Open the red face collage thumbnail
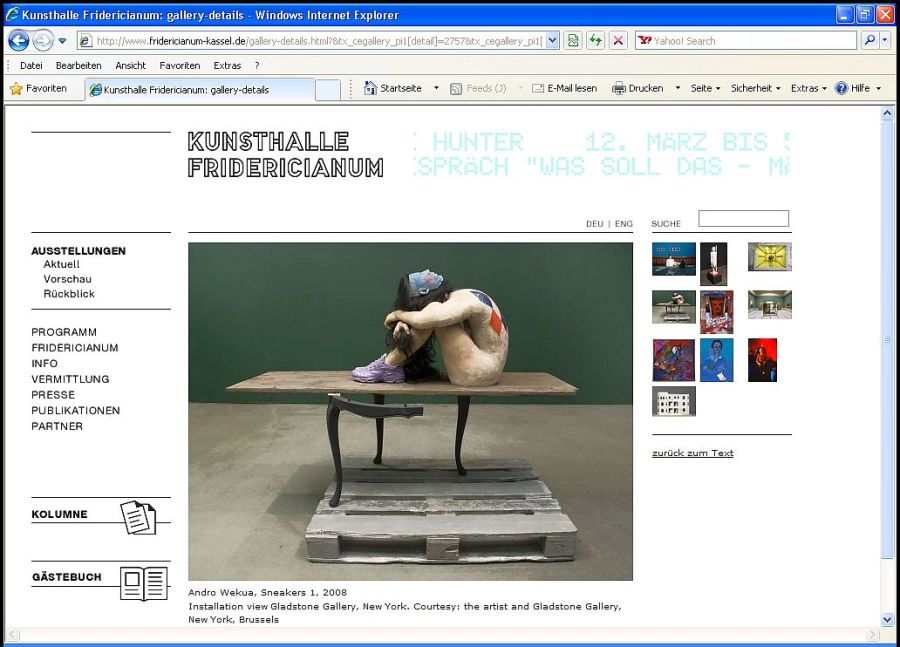The width and height of the screenshot is (900, 647). coord(716,312)
